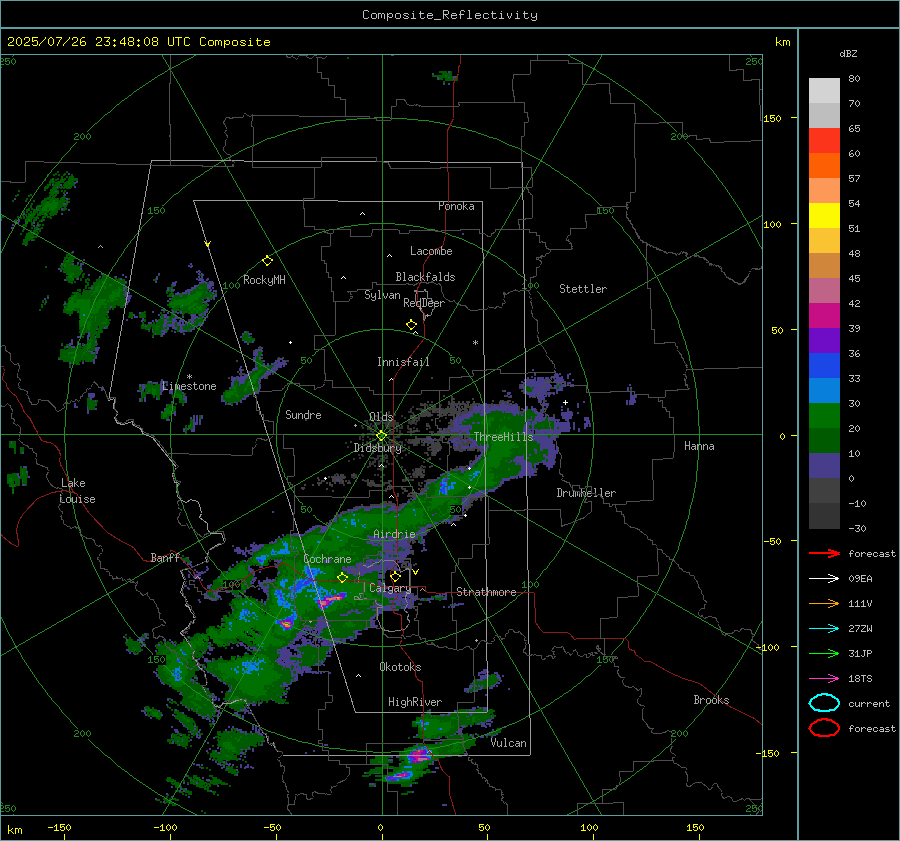This screenshot has width=900, height=841.
Task: Click the red forecast arrow in legend
Action: pos(824,553)
